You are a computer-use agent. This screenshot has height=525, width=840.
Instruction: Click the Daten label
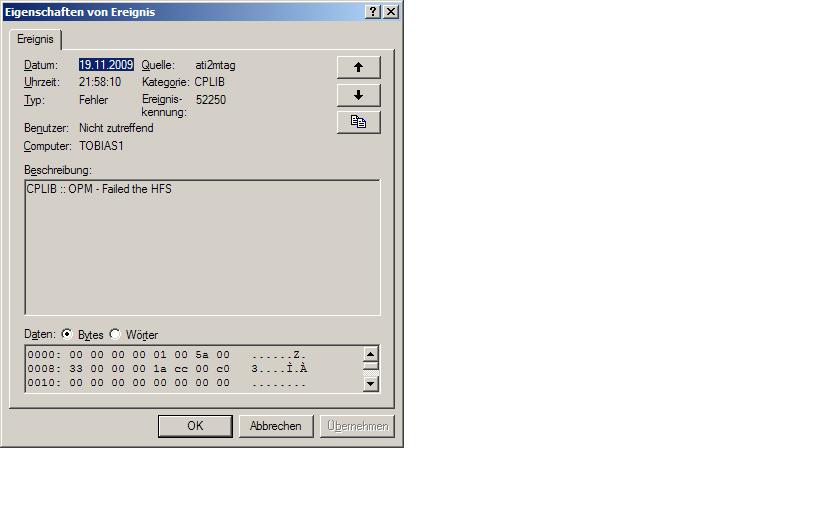point(40,334)
